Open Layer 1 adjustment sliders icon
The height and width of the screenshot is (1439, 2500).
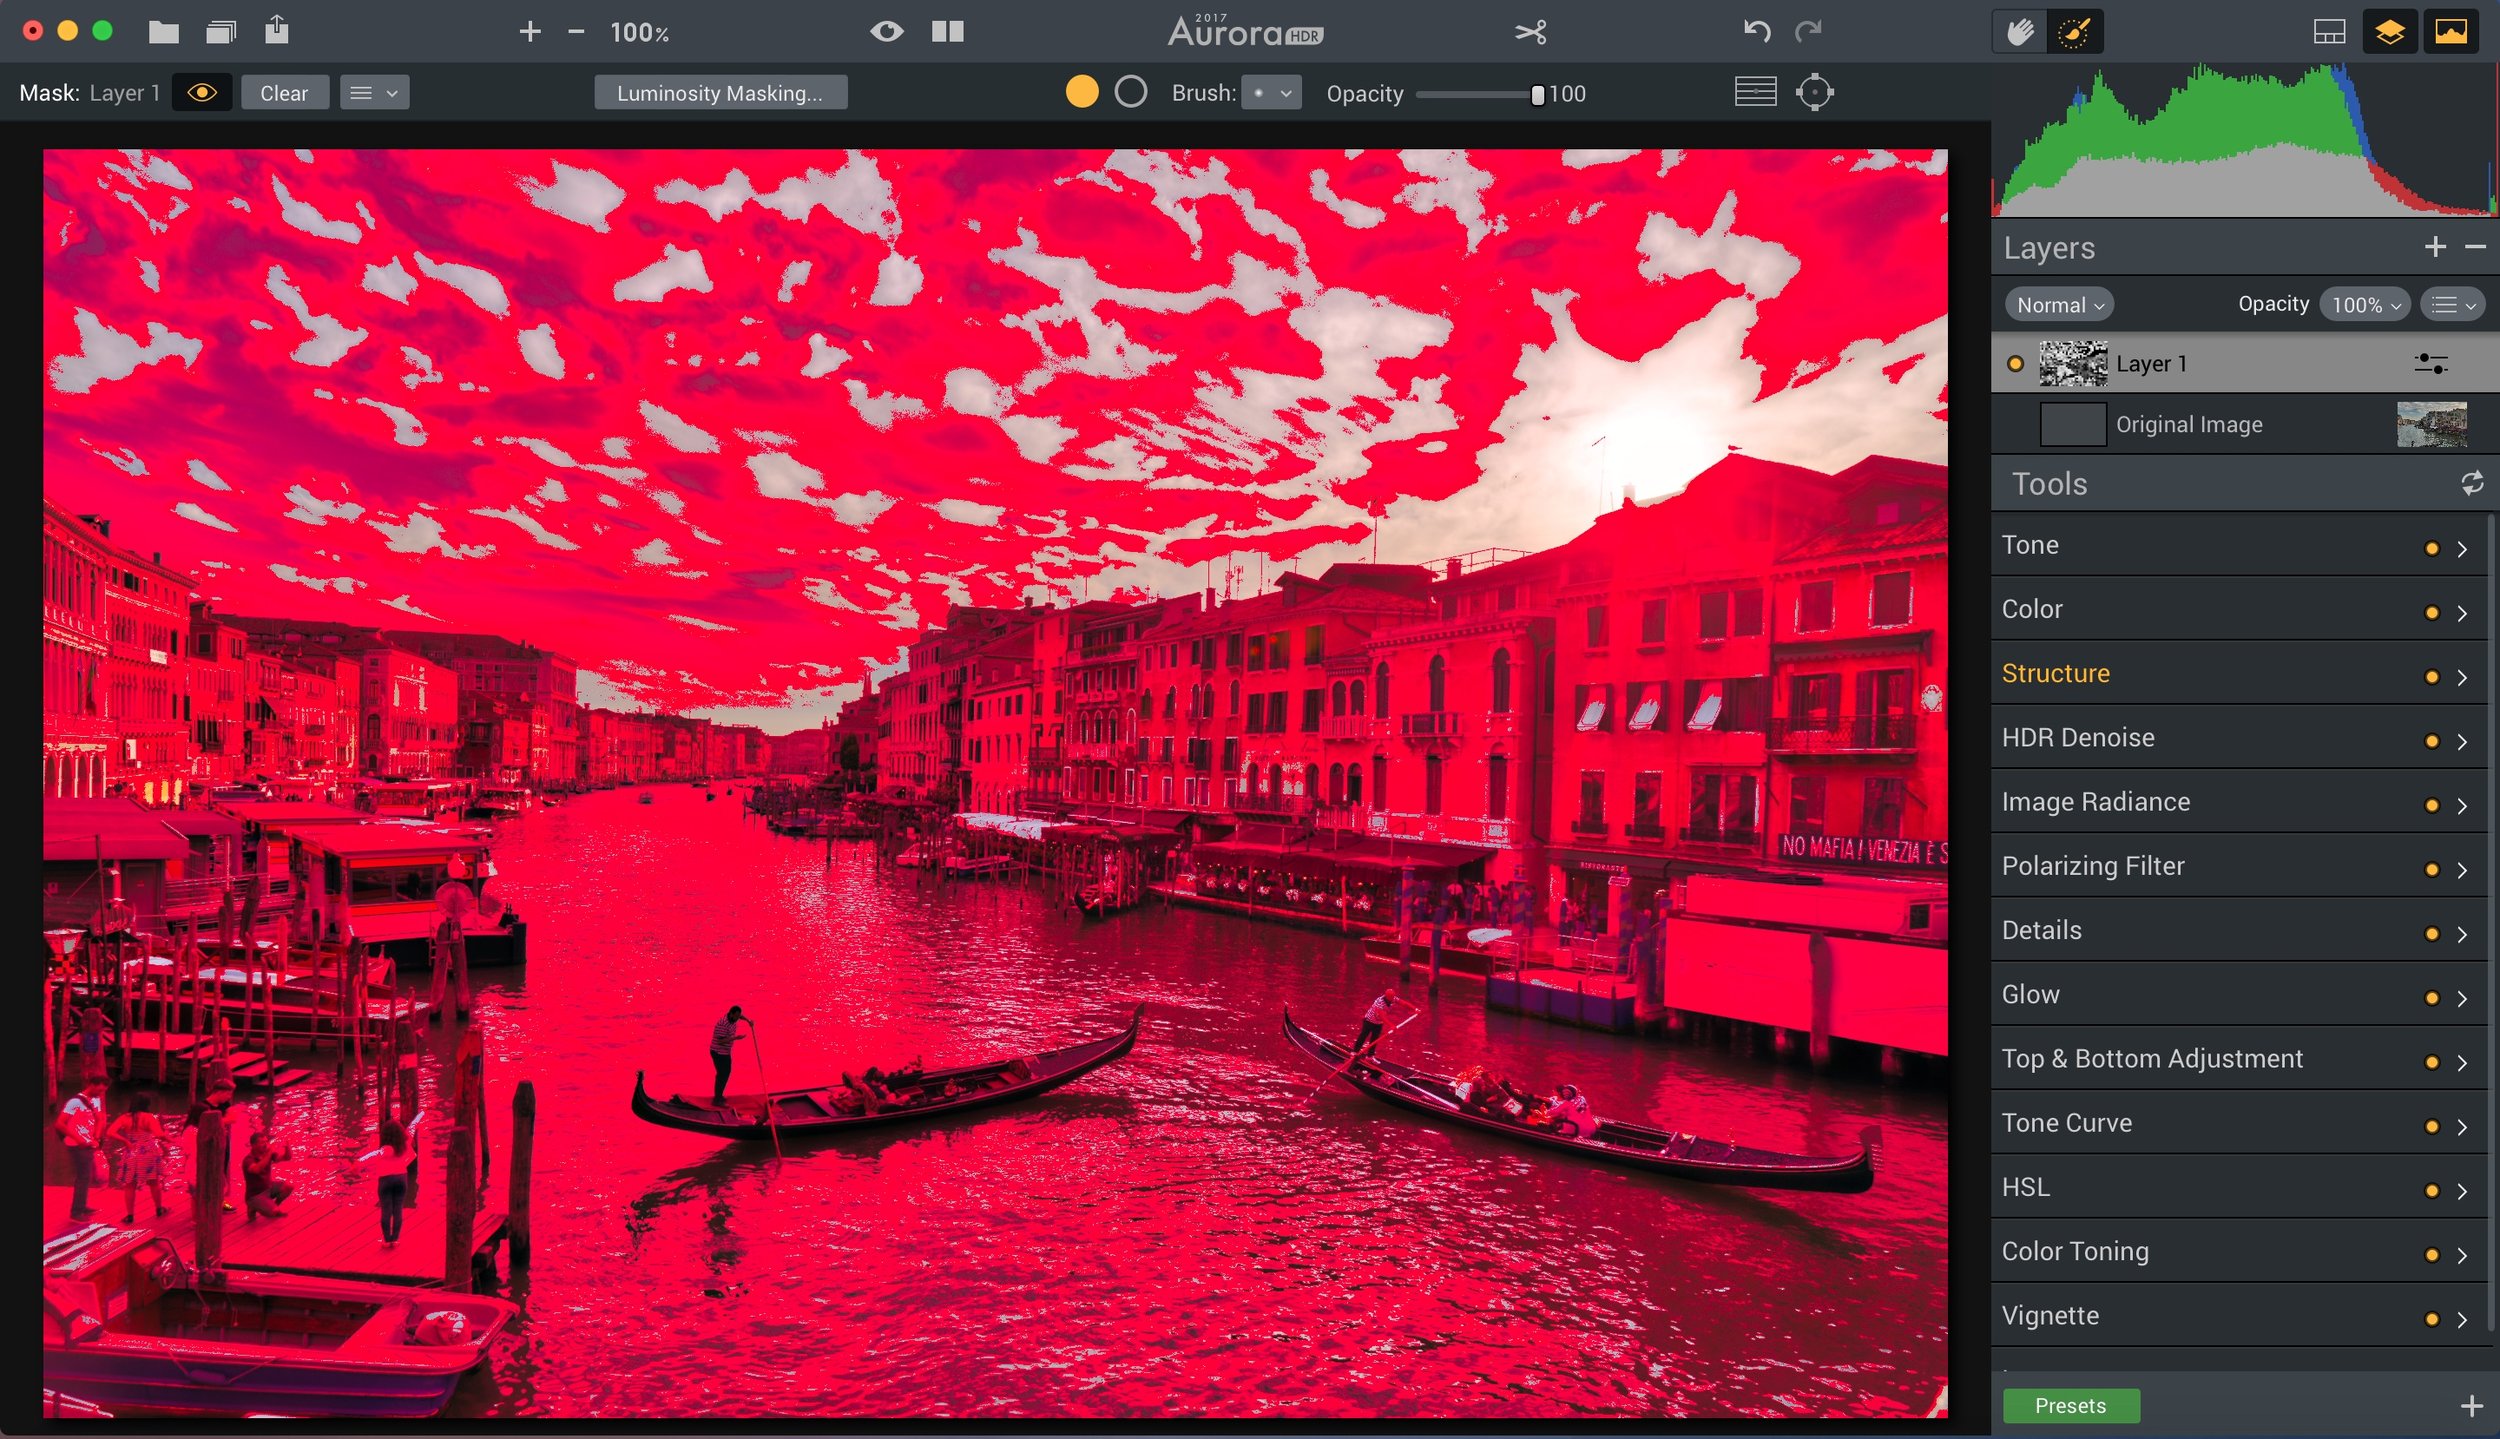point(2431,364)
